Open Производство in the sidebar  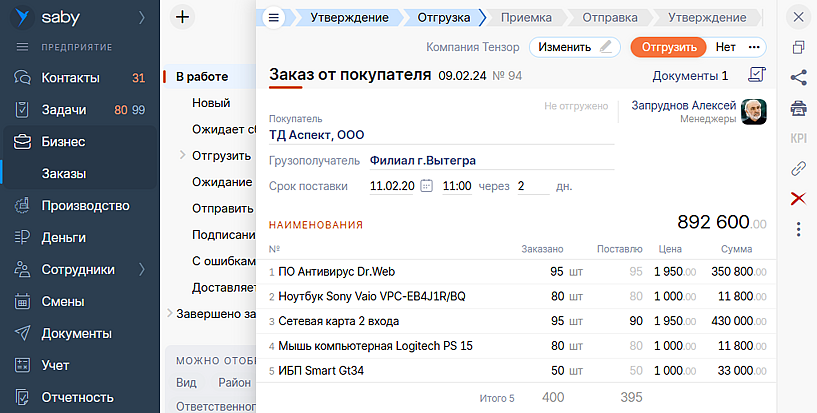85,205
